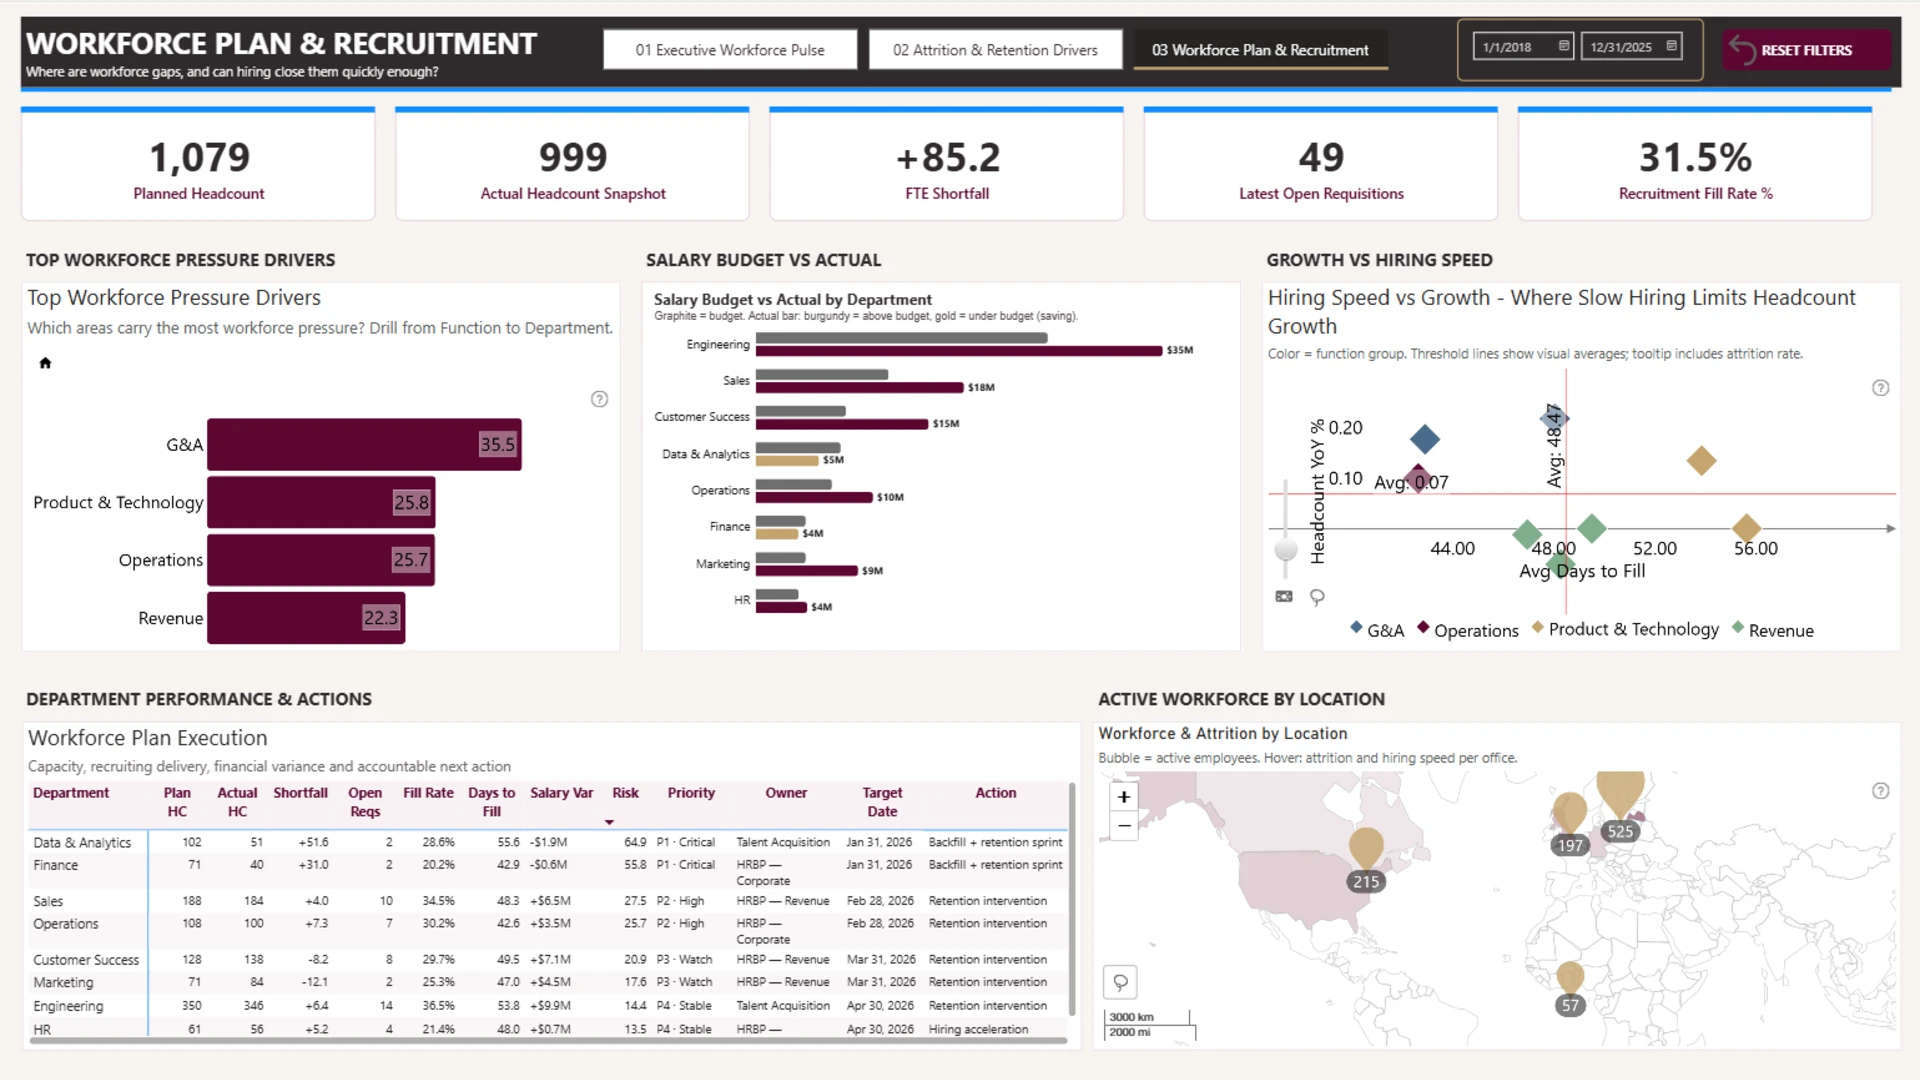Click the reset view icon under scatter chart
1920x1080 pixels.
(1284, 597)
